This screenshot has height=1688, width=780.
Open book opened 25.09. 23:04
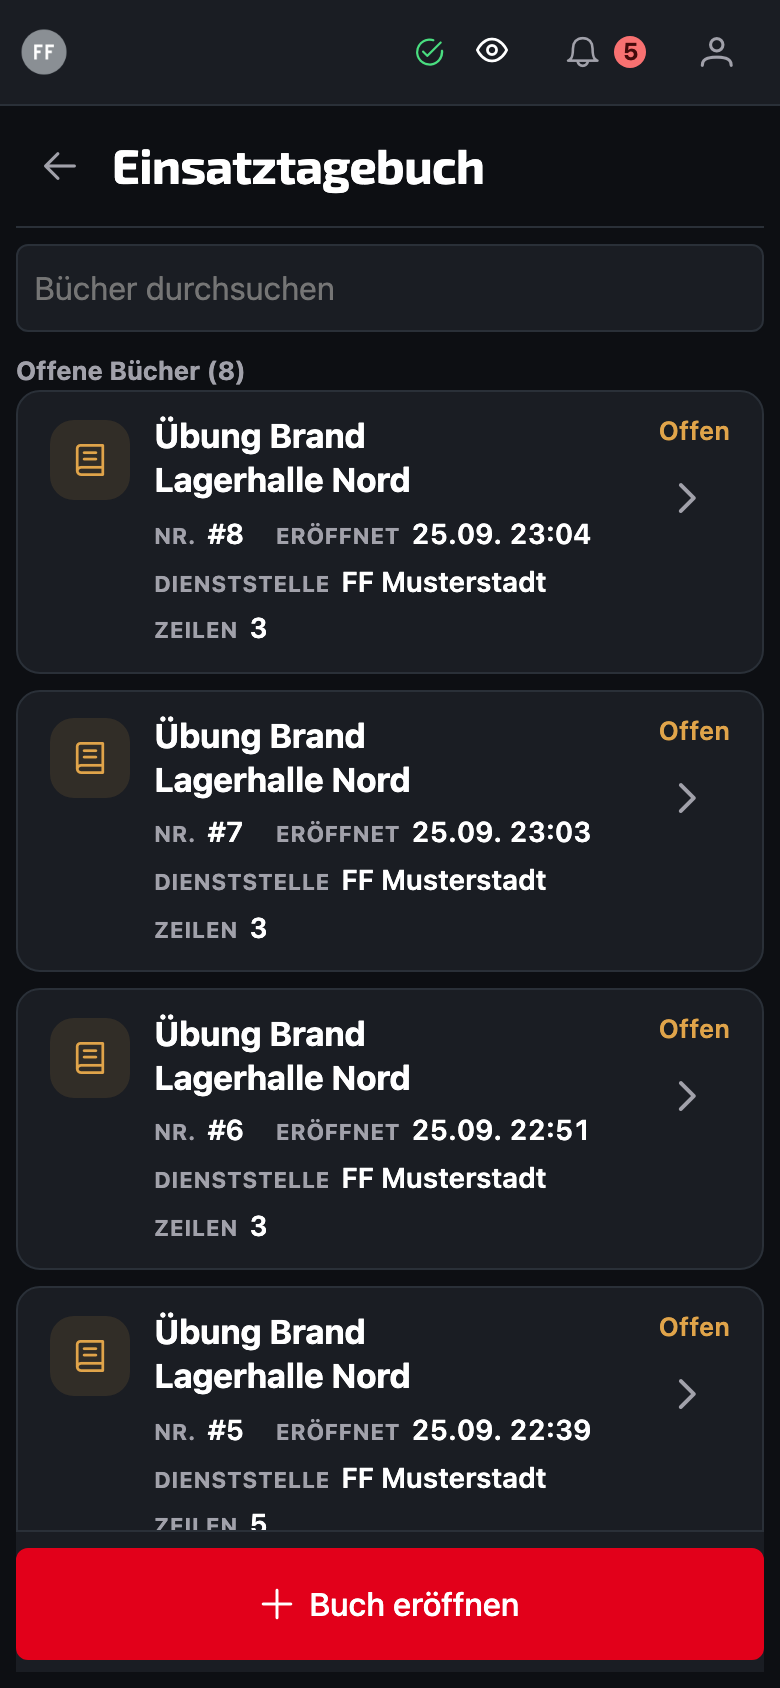click(390, 532)
